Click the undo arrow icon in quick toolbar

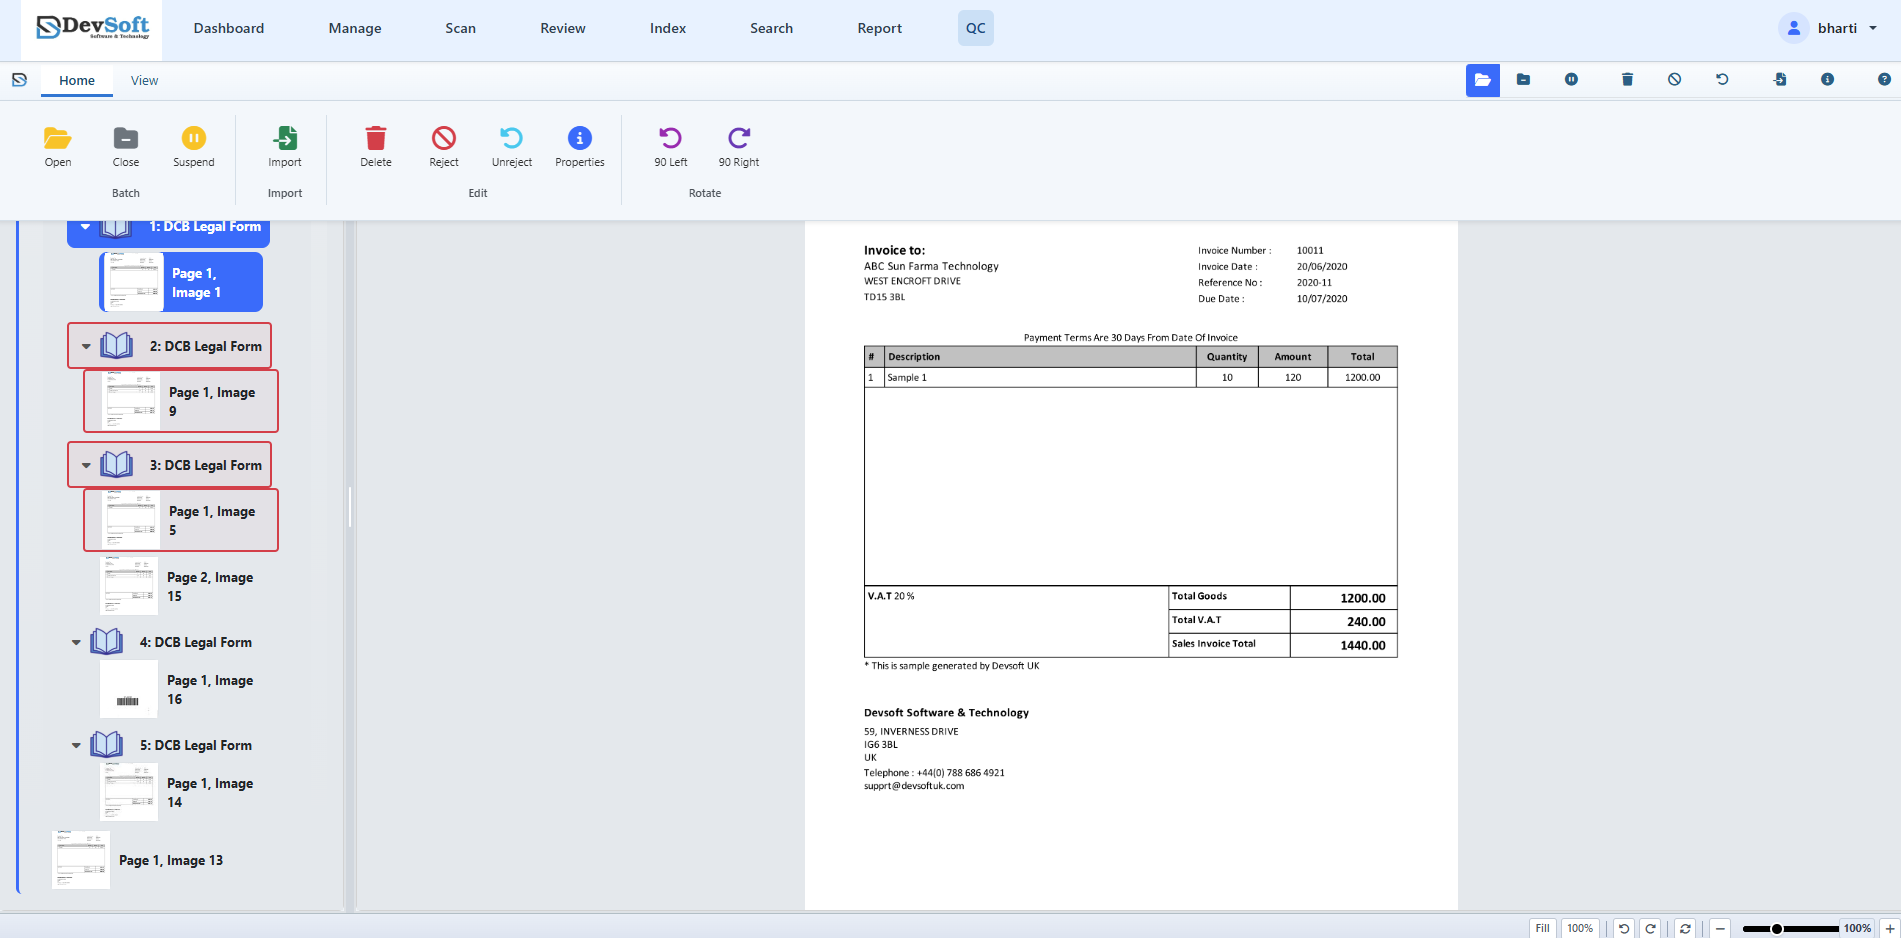[1722, 80]
